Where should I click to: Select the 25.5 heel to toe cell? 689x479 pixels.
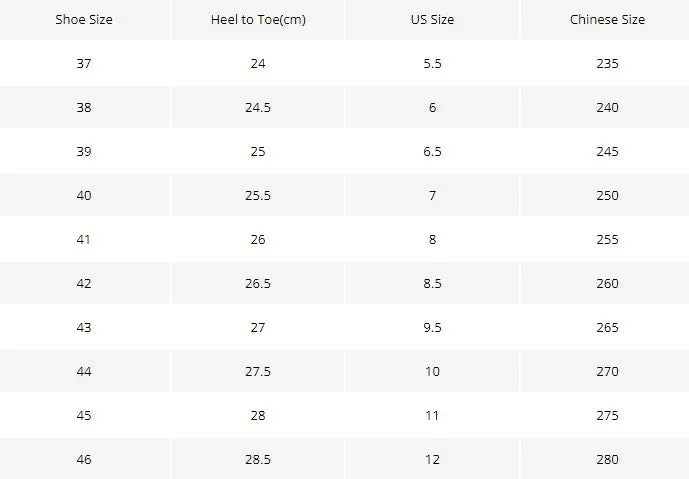coord(258,195)
